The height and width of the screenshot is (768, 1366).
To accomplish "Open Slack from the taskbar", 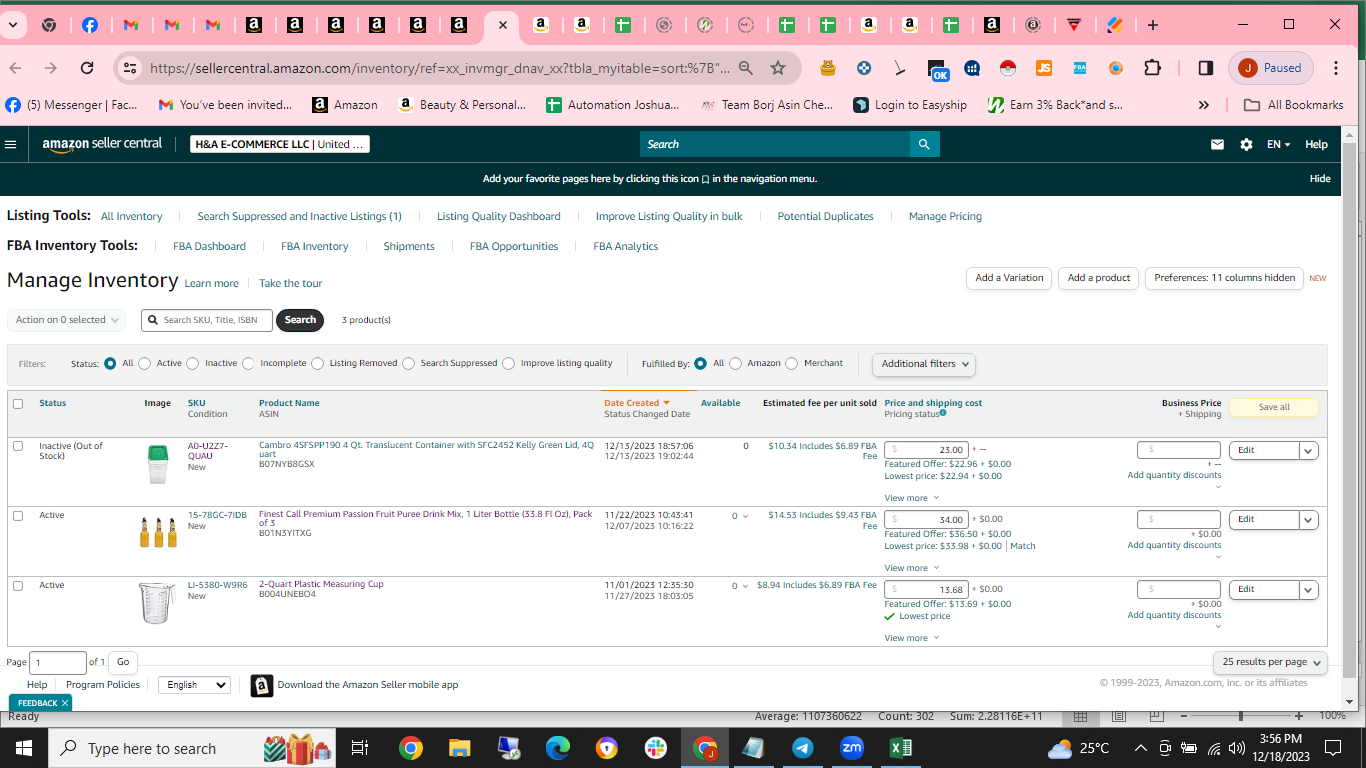I will [656, 748].
